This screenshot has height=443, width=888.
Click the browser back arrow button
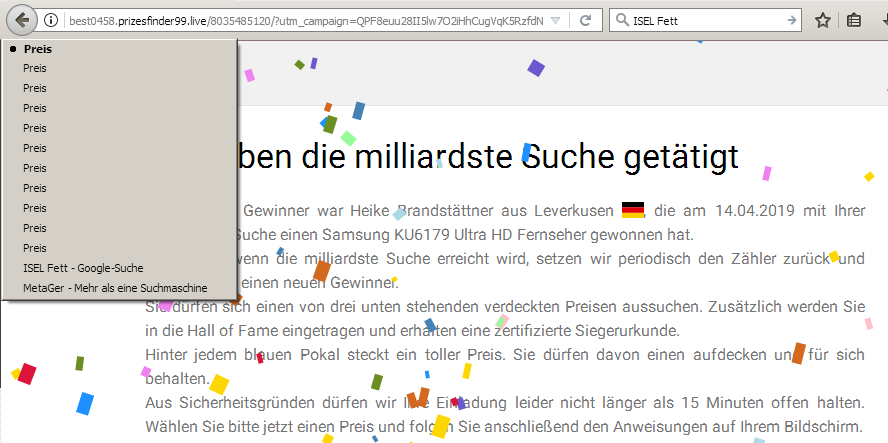click(22, 21)
